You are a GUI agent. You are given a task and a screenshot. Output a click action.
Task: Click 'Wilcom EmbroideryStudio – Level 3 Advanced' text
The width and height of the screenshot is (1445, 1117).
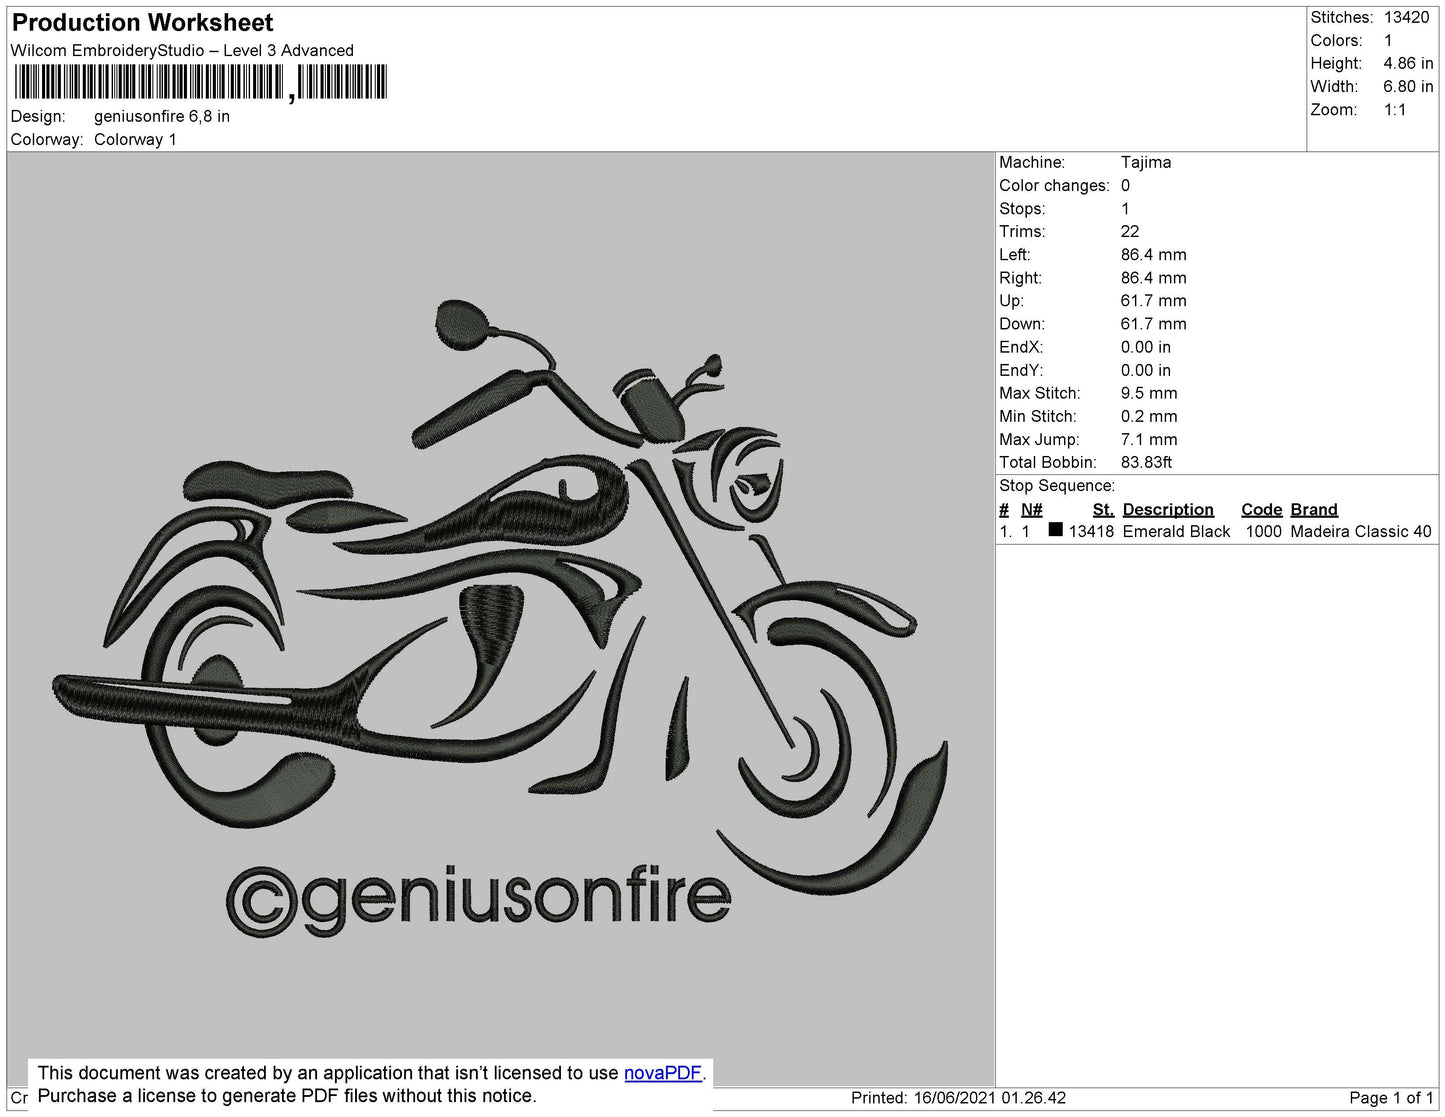(x=182, y=50)
